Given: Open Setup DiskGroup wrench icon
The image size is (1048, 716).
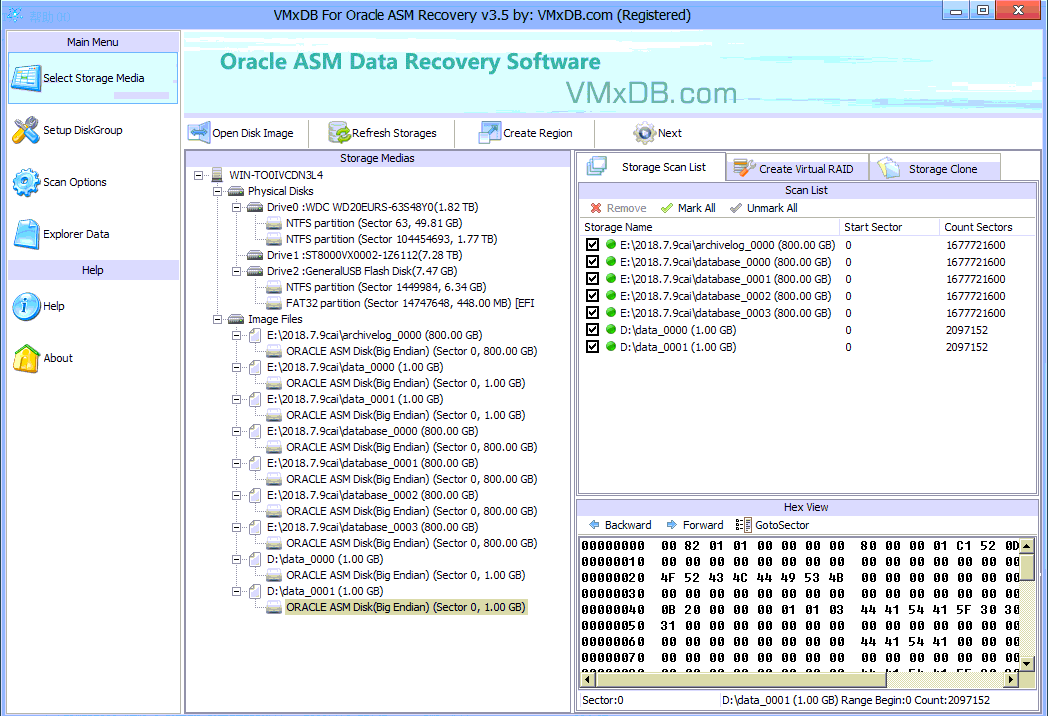Looking at the screenshot, I should (x=26, y=130).
